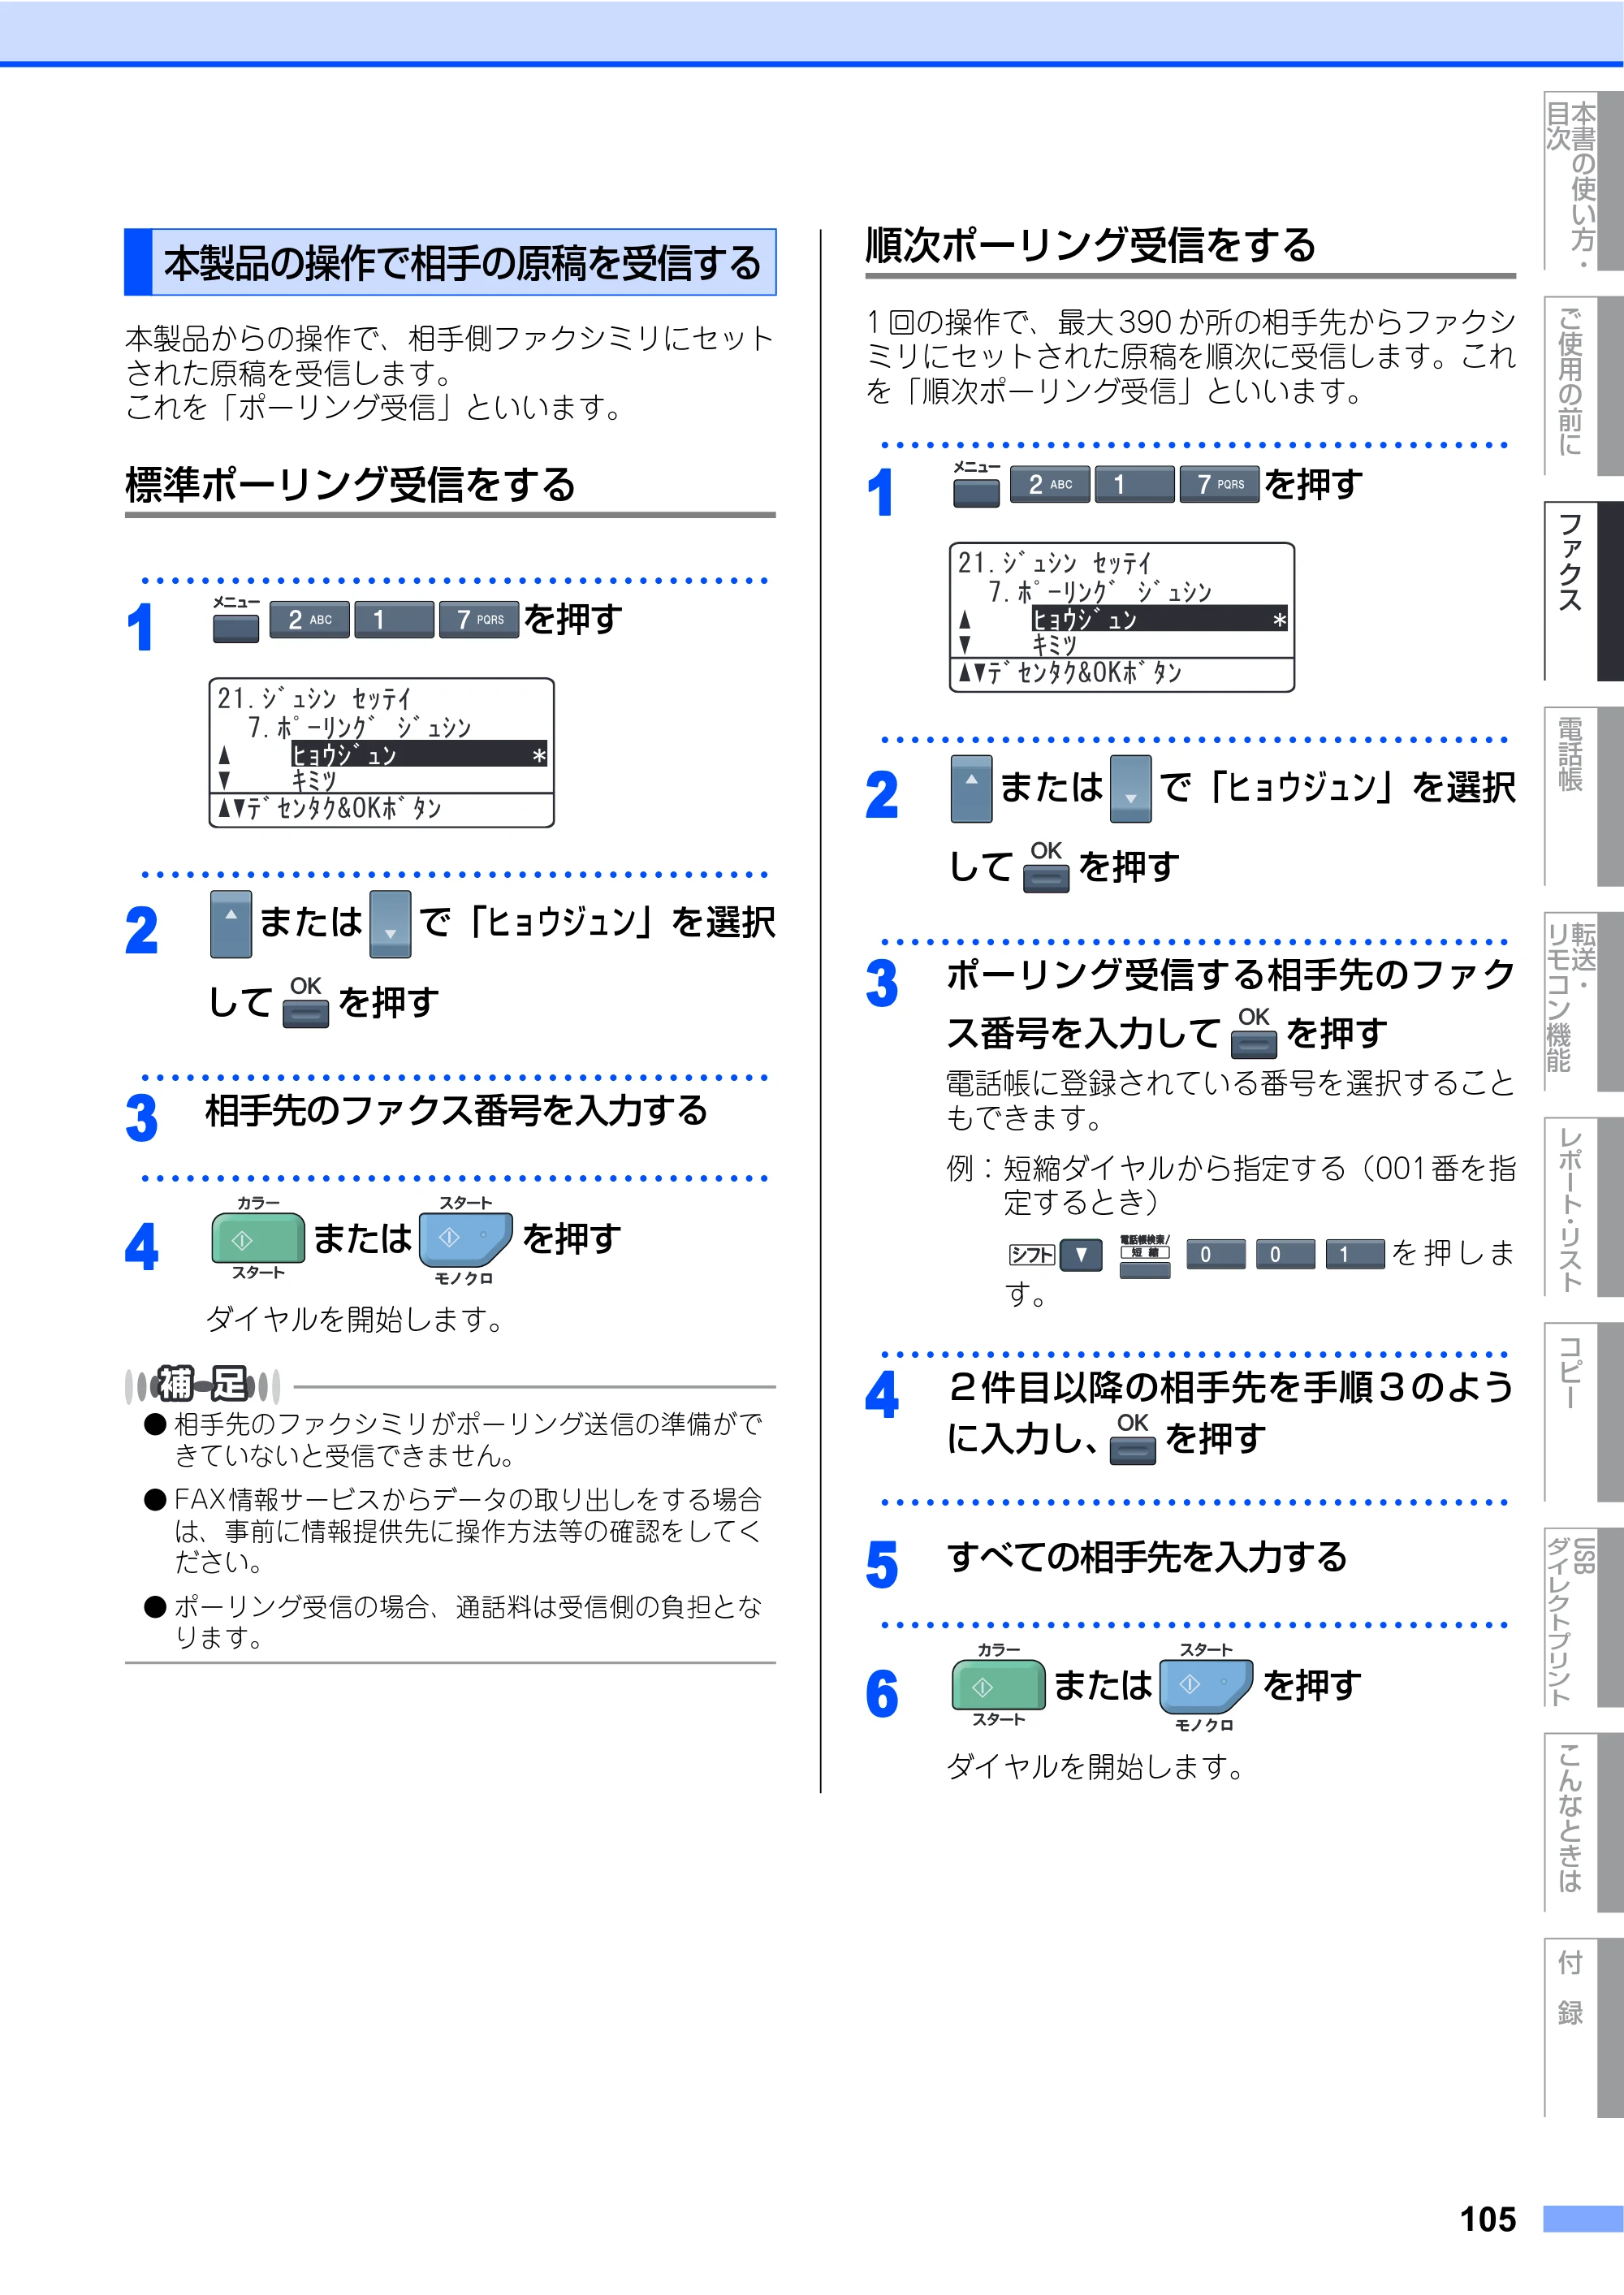Click the メニュー key in the 順次ポーリング step 1

(x=976, y=492)
